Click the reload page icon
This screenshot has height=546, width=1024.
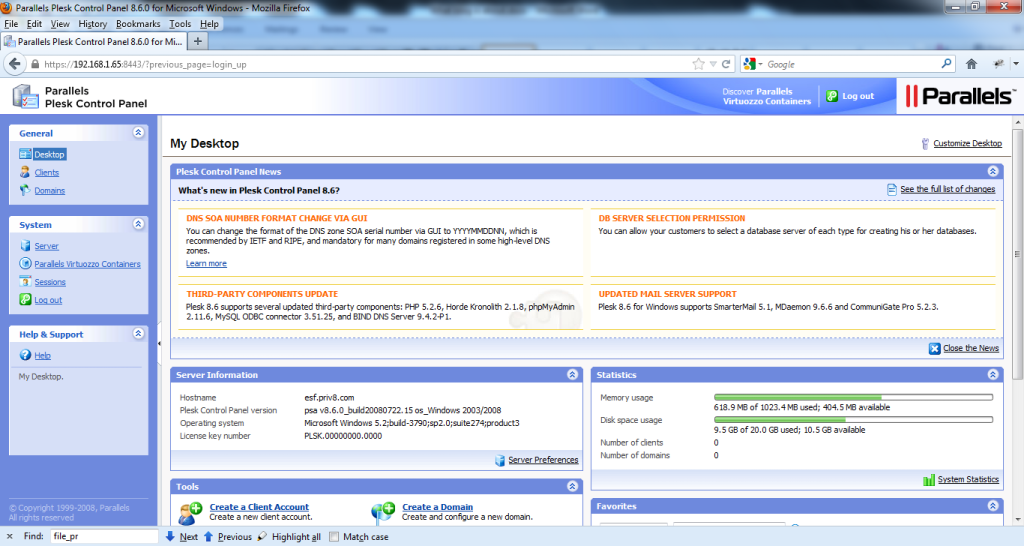coord(726,64)
